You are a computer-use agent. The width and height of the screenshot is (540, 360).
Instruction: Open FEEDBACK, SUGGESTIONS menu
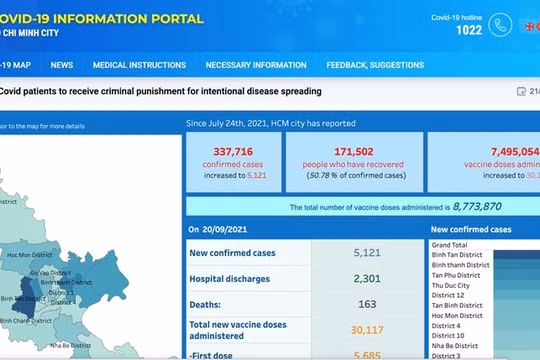375,65
